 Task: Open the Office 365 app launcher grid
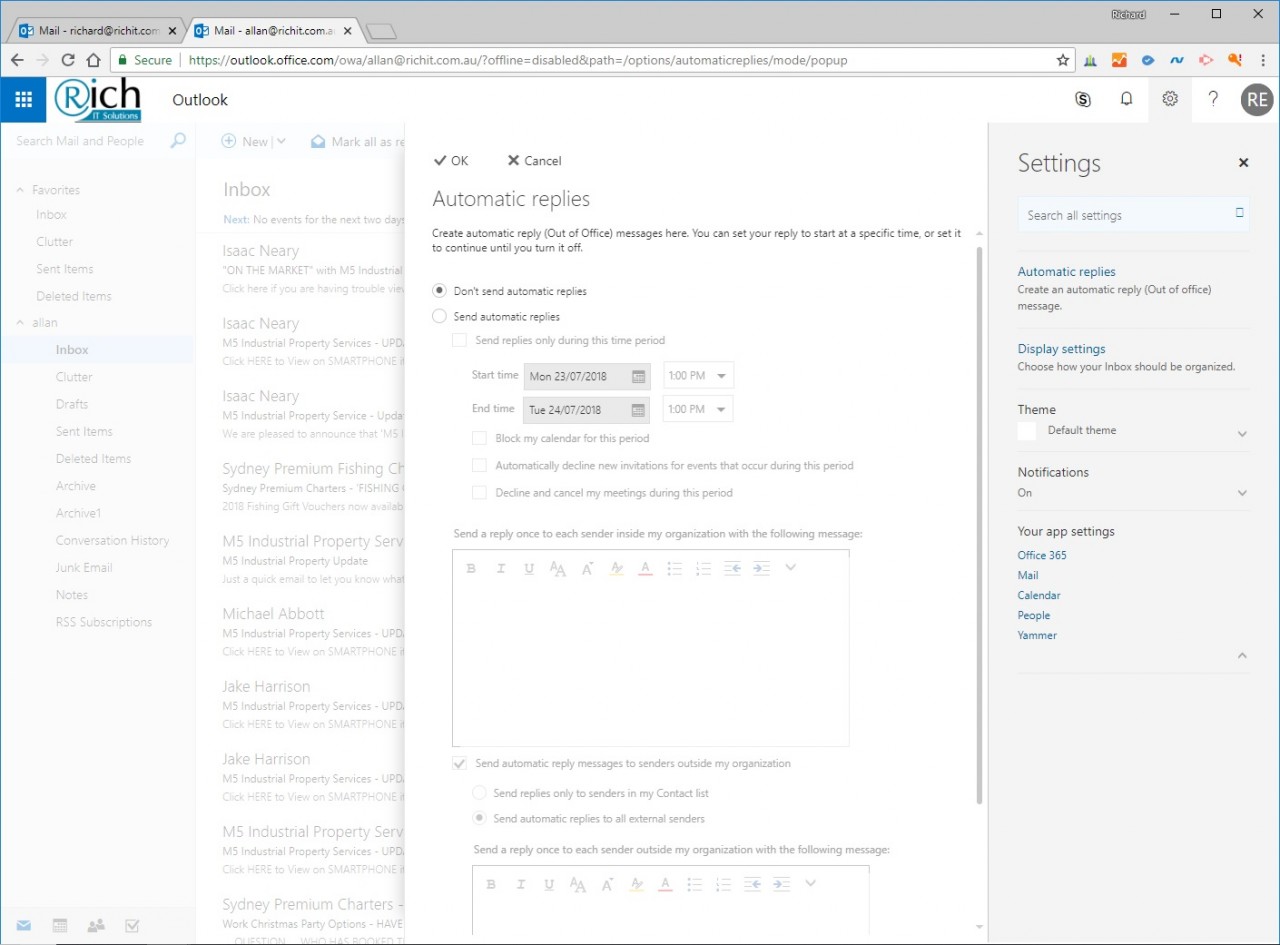pyautogui.click(x=23, y=99)
